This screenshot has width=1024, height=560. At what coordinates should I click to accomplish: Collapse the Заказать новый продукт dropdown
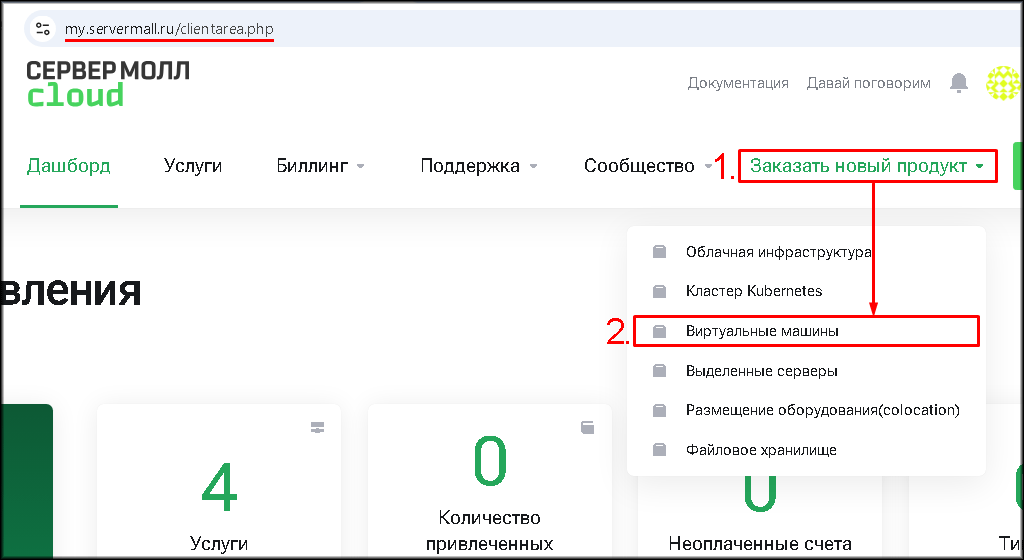867,166
